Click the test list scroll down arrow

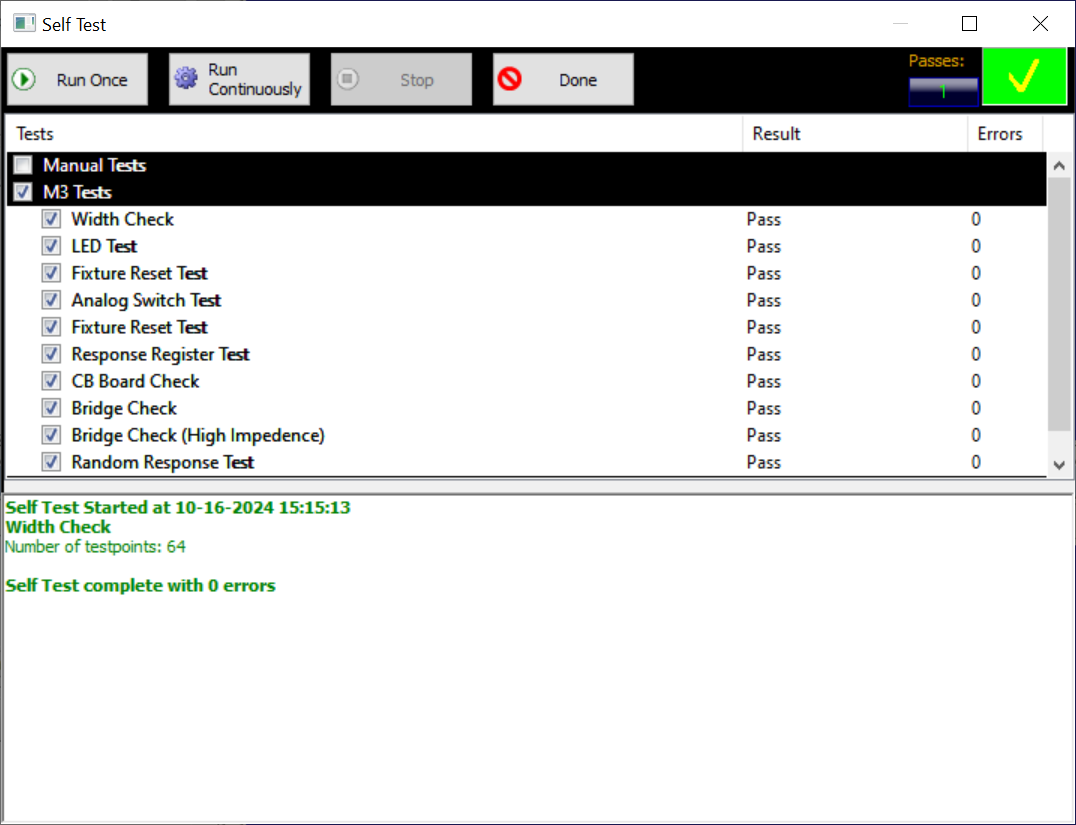click(1059, 465)
